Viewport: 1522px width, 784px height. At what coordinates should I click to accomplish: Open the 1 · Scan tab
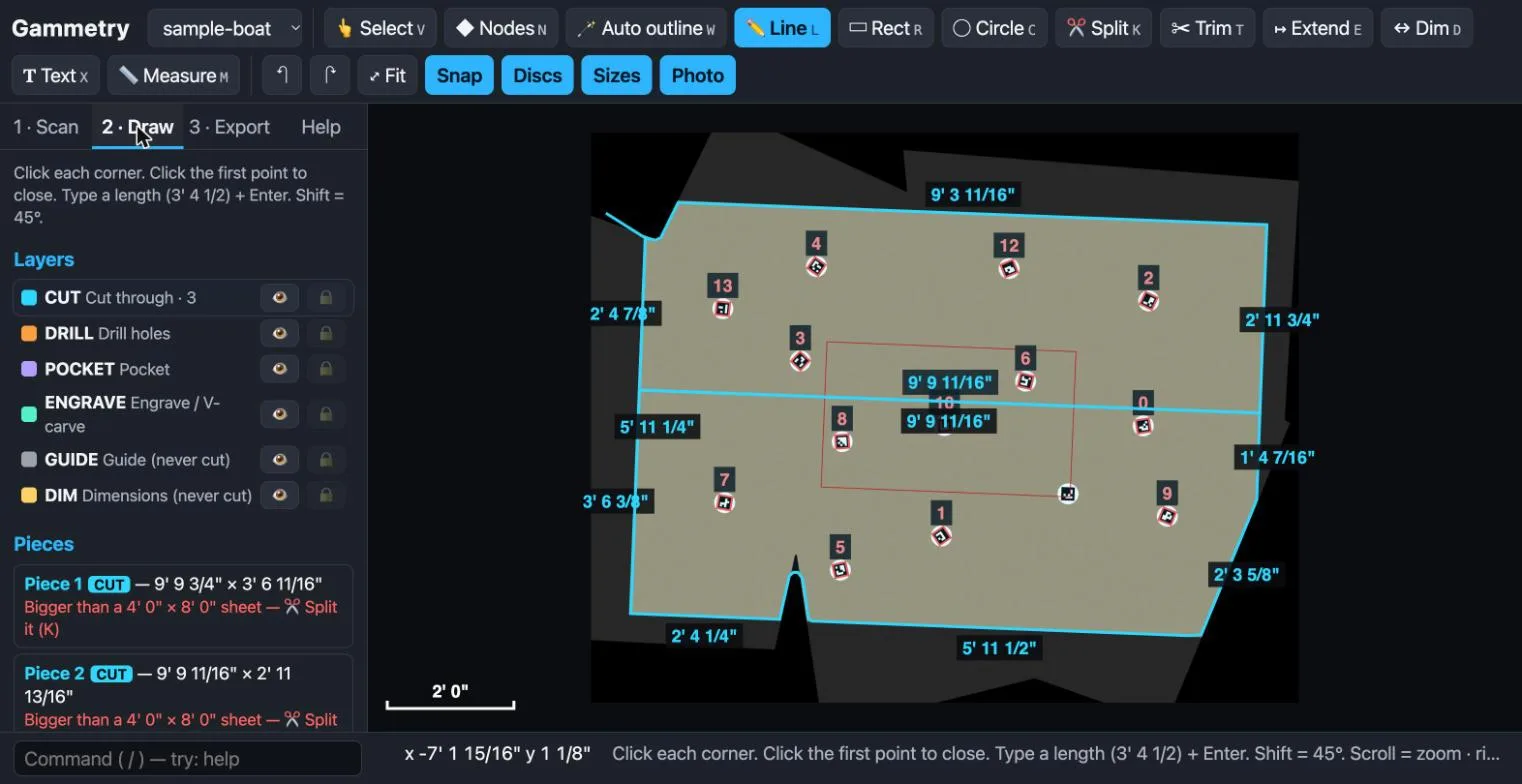point(46,127)
